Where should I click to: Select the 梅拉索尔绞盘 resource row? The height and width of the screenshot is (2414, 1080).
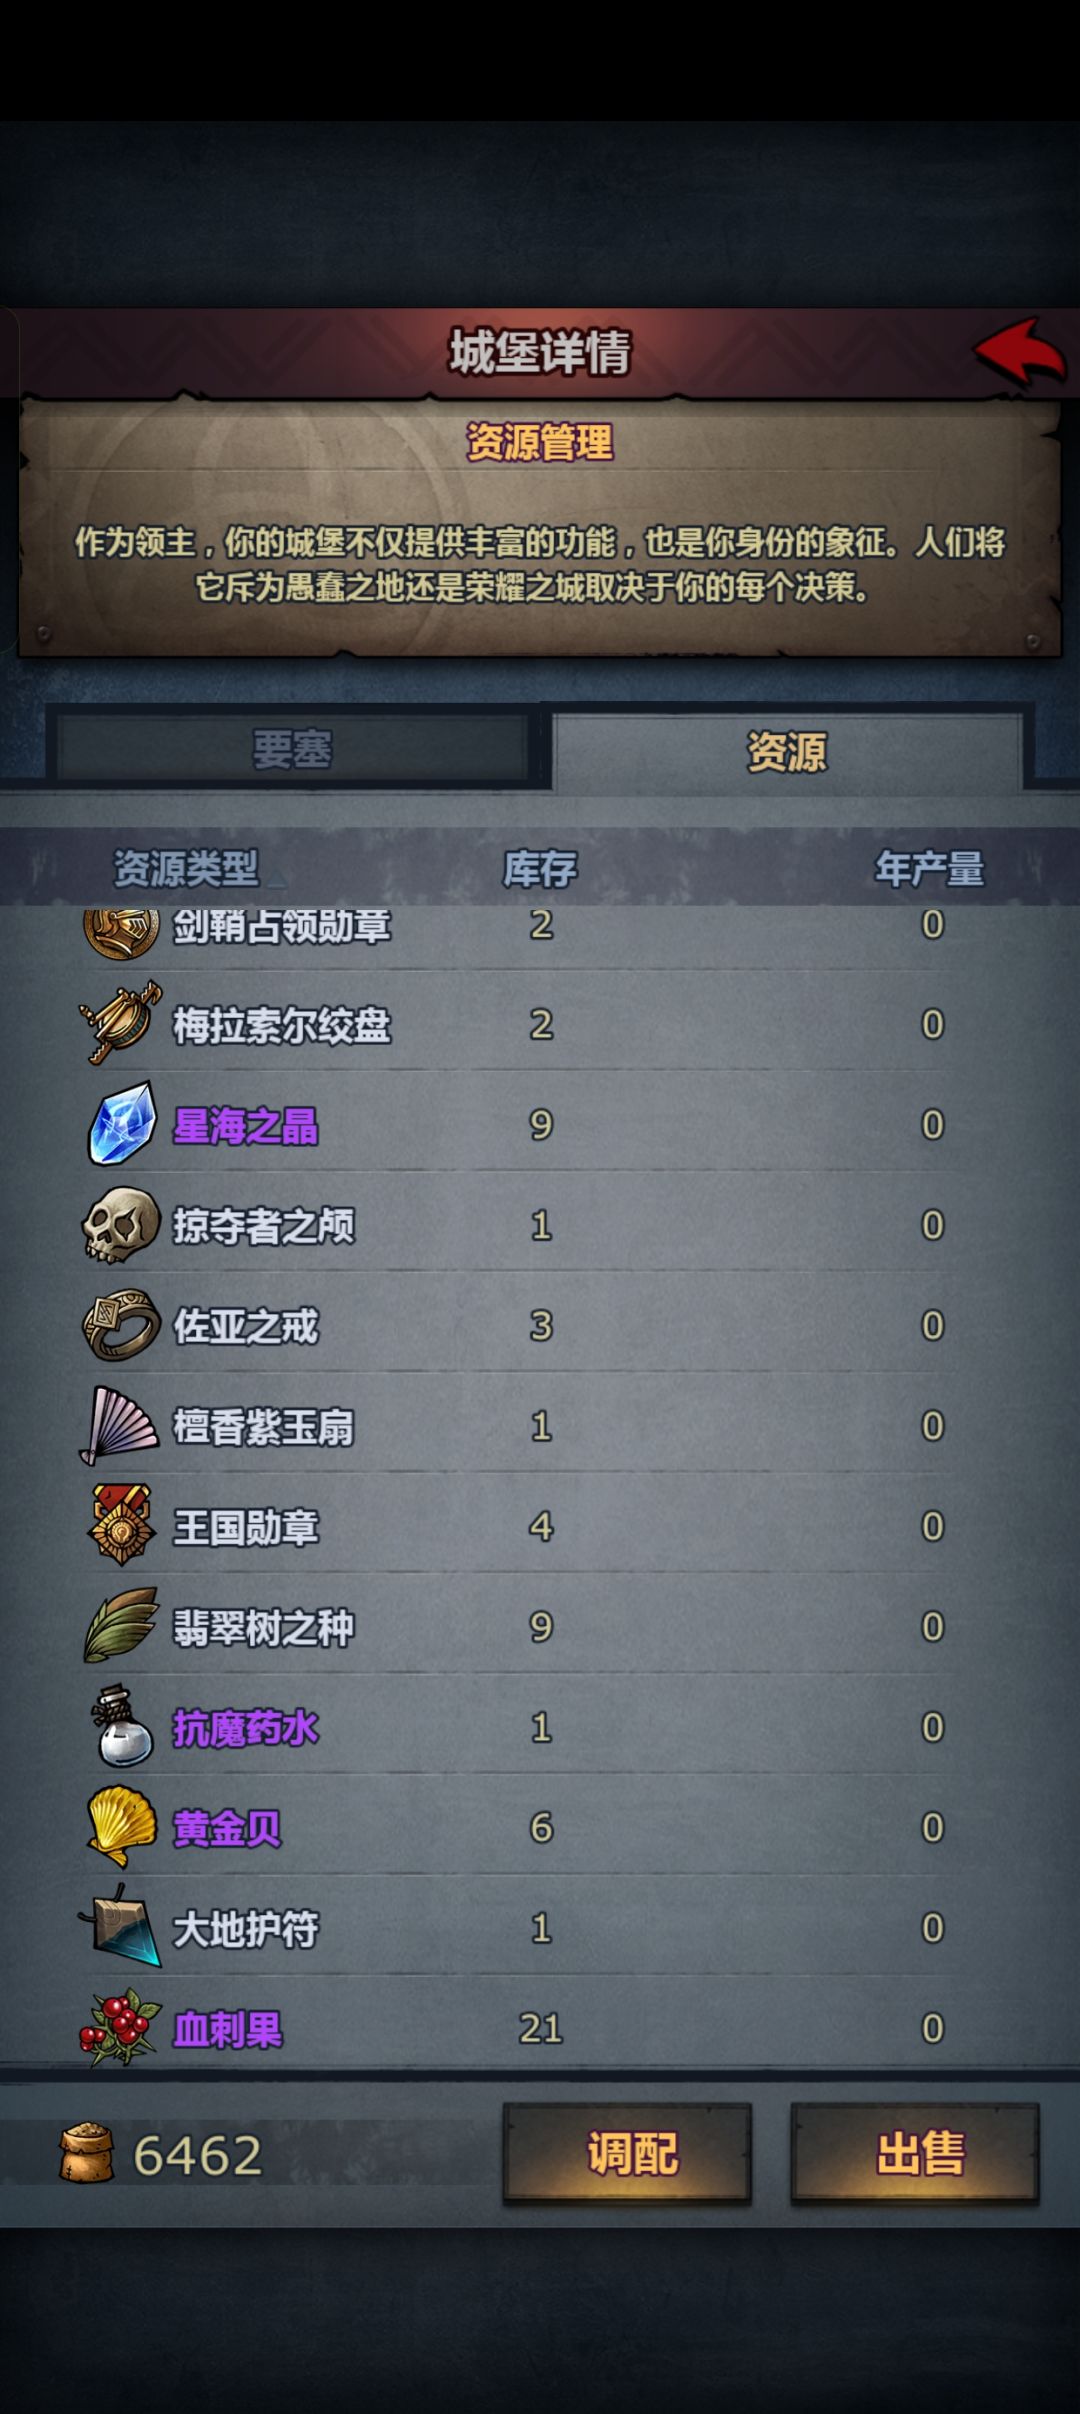540,1023
